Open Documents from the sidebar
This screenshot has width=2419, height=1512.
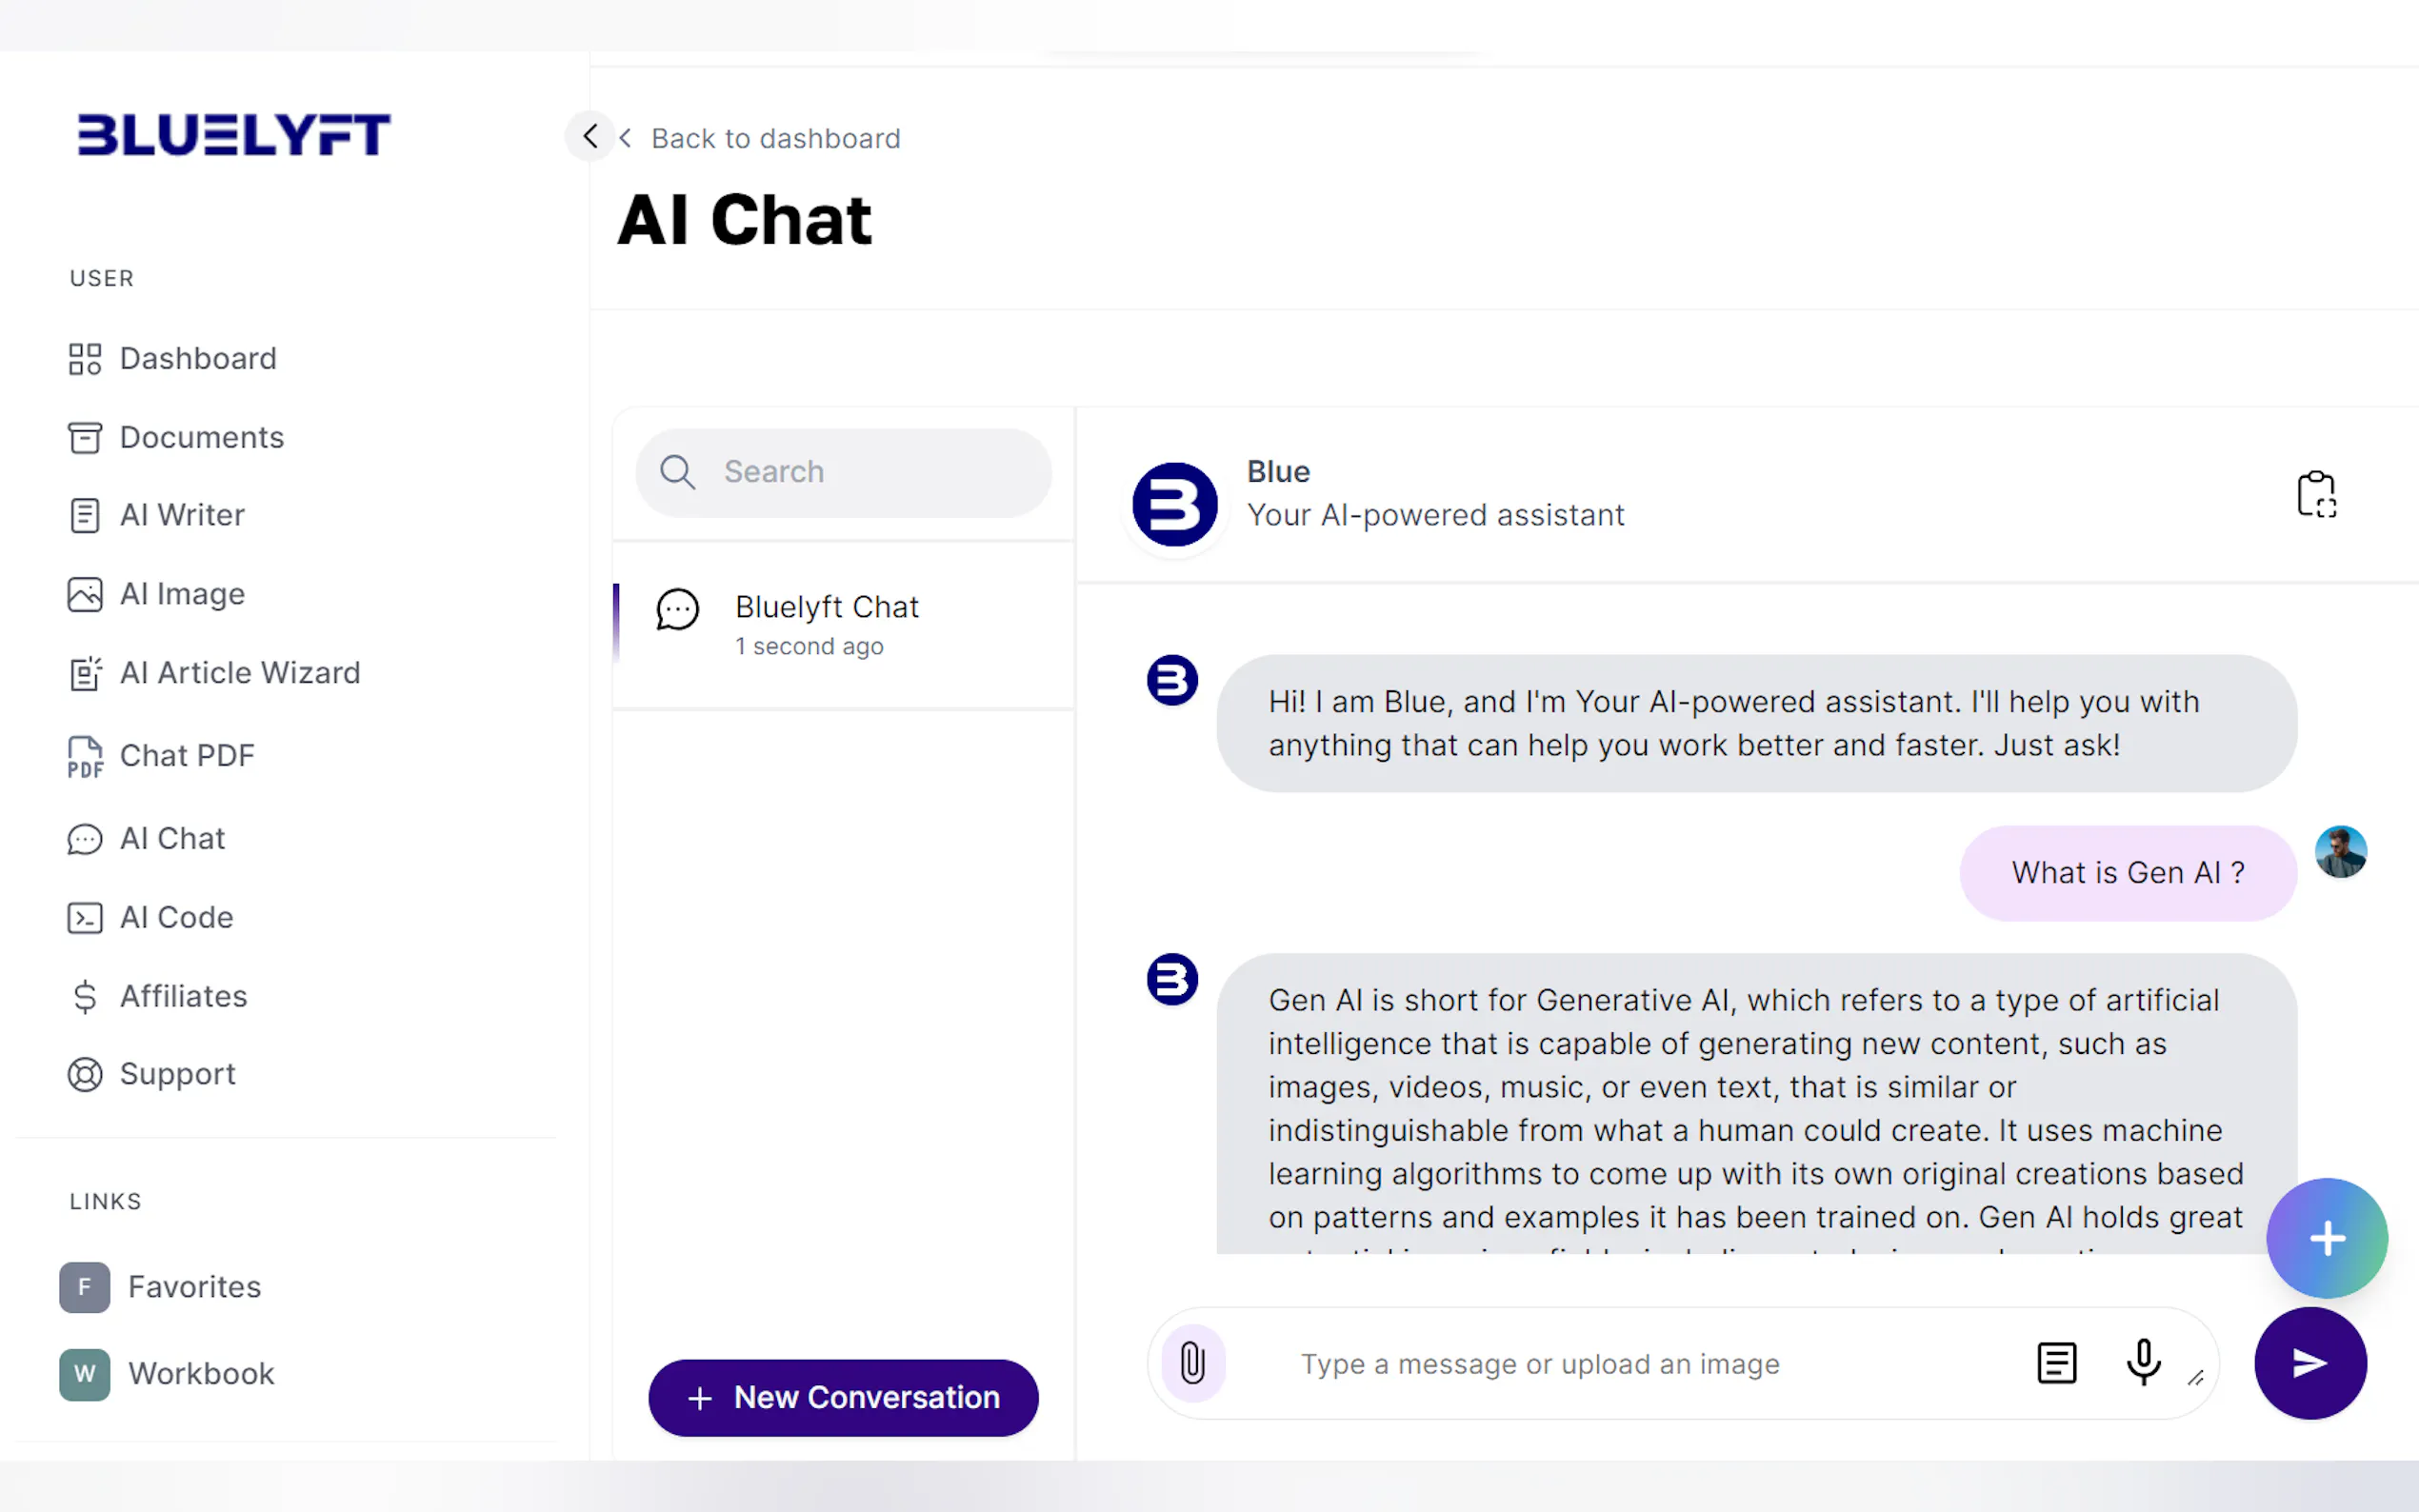(x=201, y=438)
